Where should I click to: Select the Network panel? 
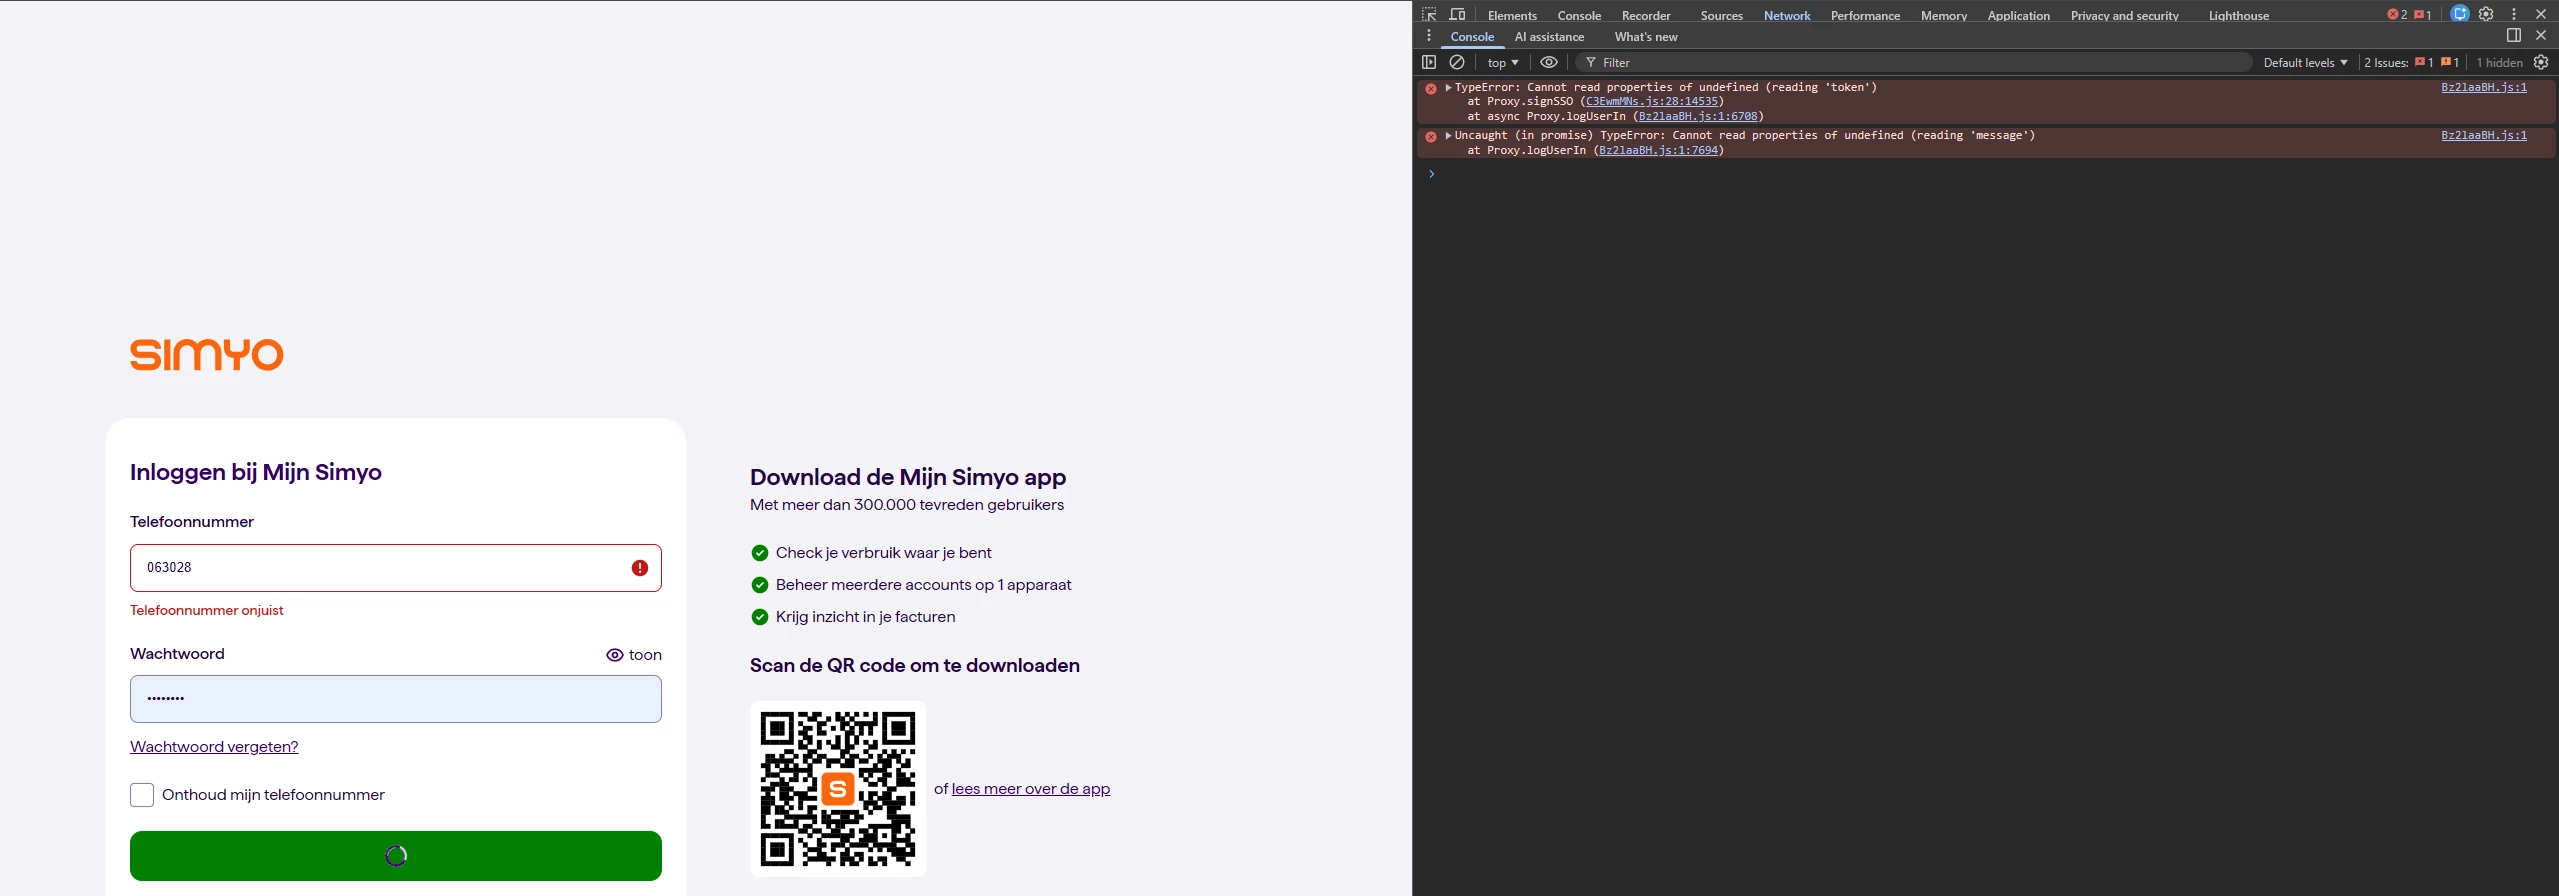tap(1787, 15)
